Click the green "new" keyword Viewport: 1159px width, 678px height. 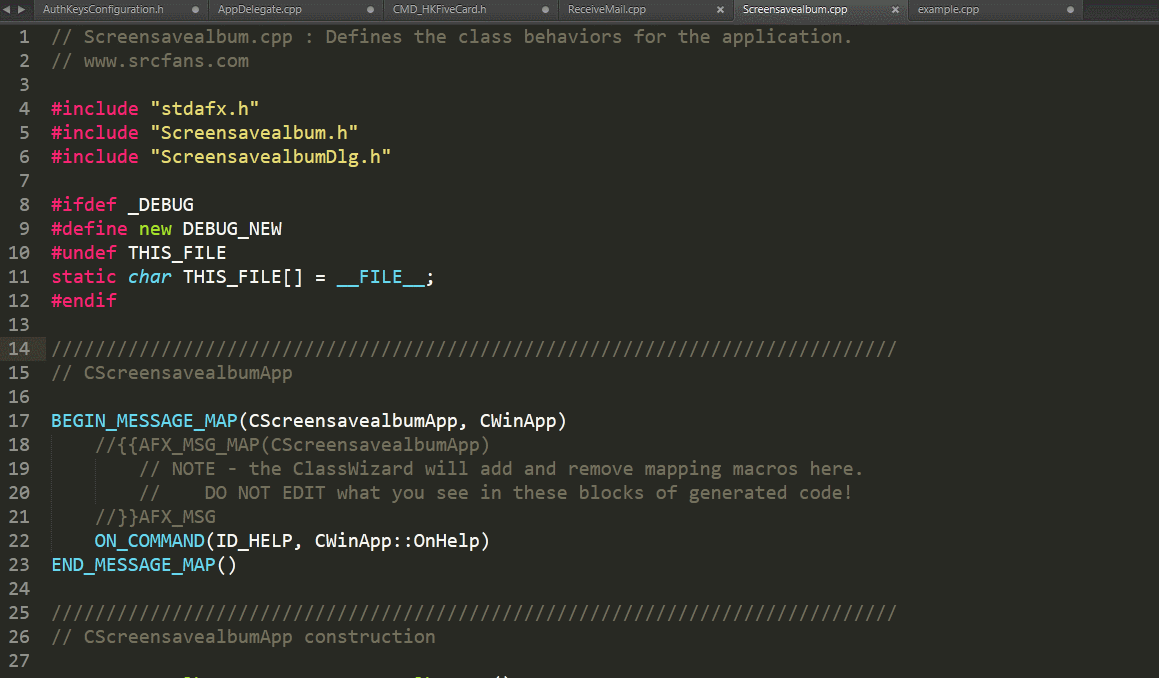pos(155,229)
